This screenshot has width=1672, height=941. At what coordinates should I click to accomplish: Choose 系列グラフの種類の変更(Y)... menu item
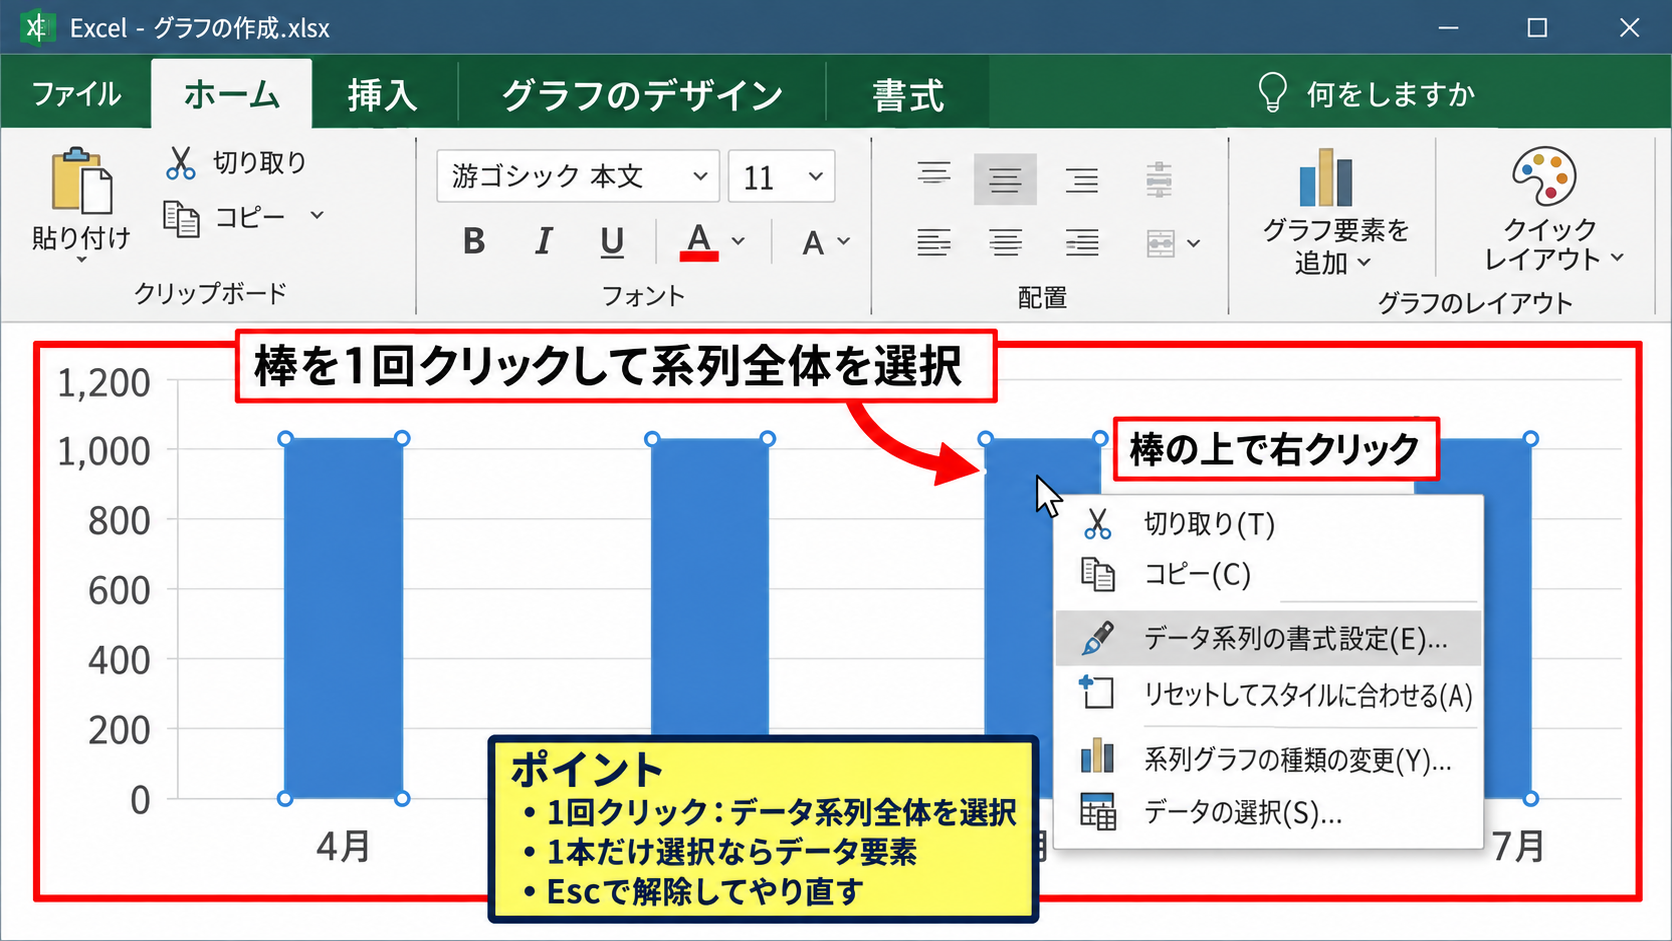pyautogui.click(x=1268, y=759)
